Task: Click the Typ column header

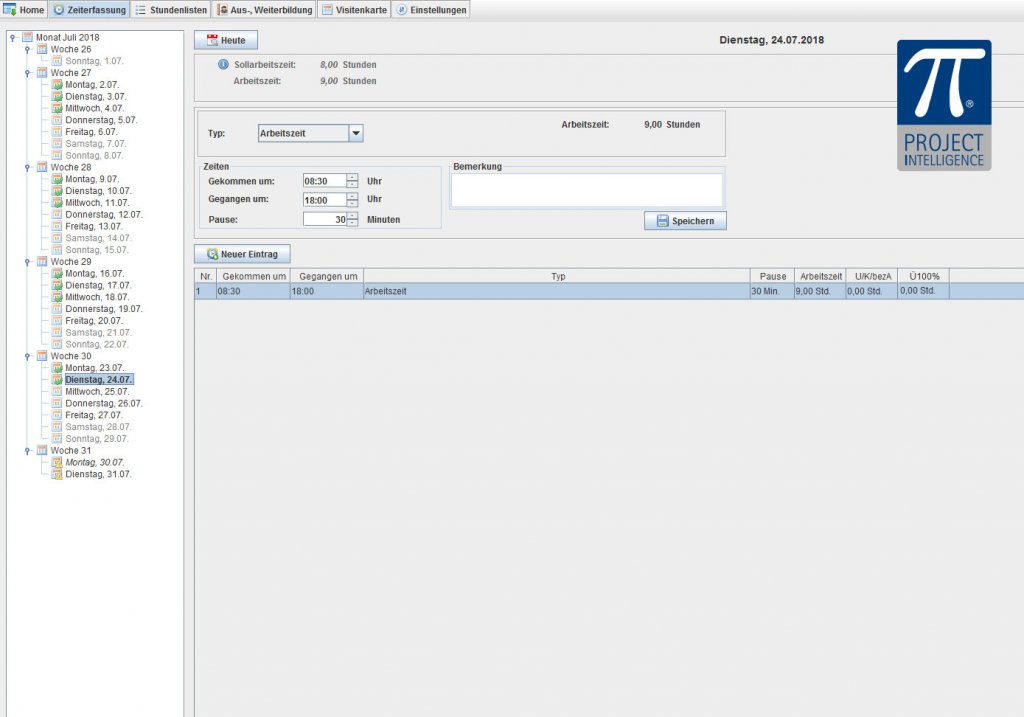Action: (557, 276)
